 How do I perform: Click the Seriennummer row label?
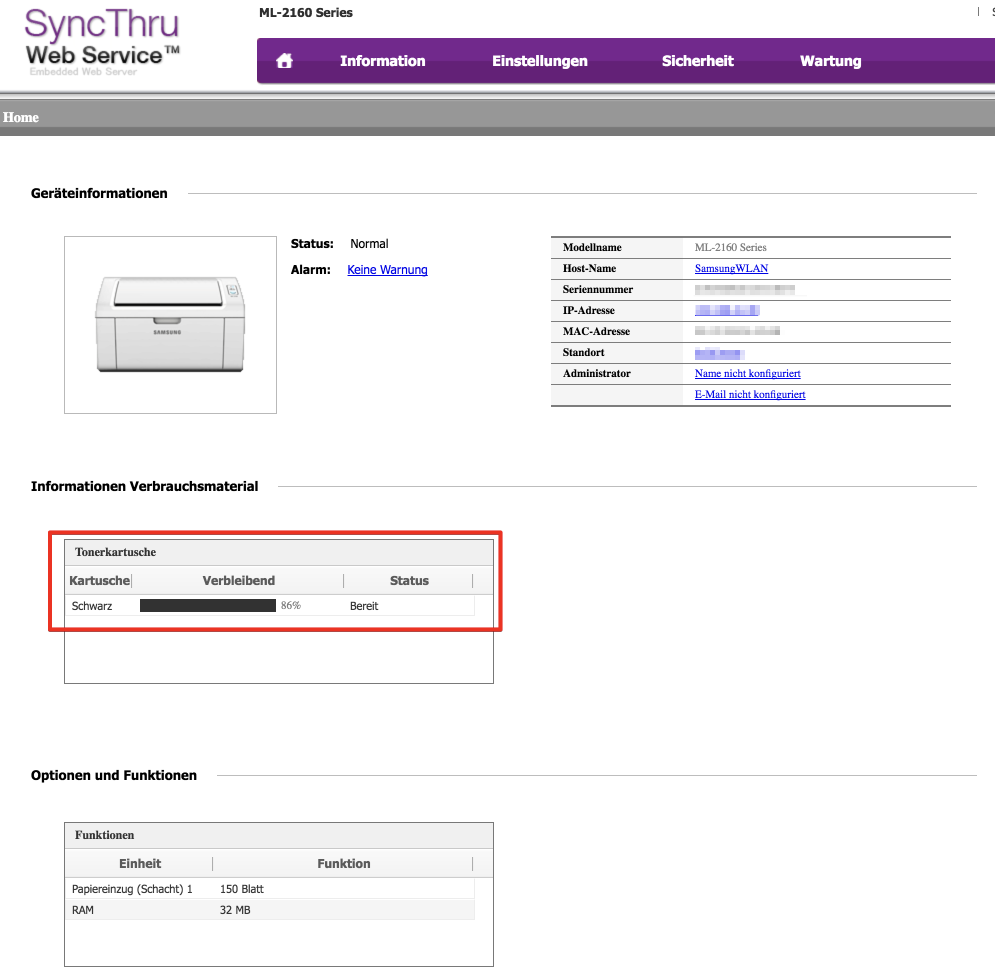click(x=598, y=289)
